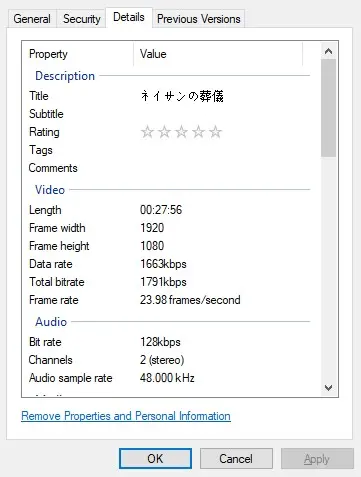Set rating to five stars
The height and width of the screenshot is (477, 361).
[216, 132]
